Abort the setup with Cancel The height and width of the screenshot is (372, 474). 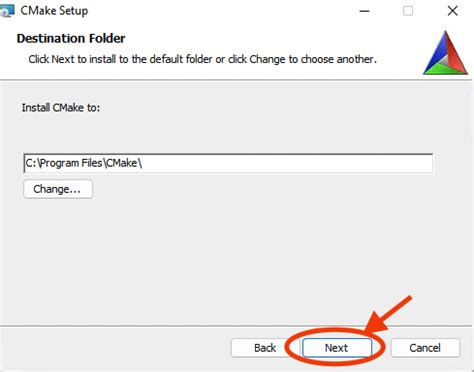pyautogui.click(x=425, y=348)
